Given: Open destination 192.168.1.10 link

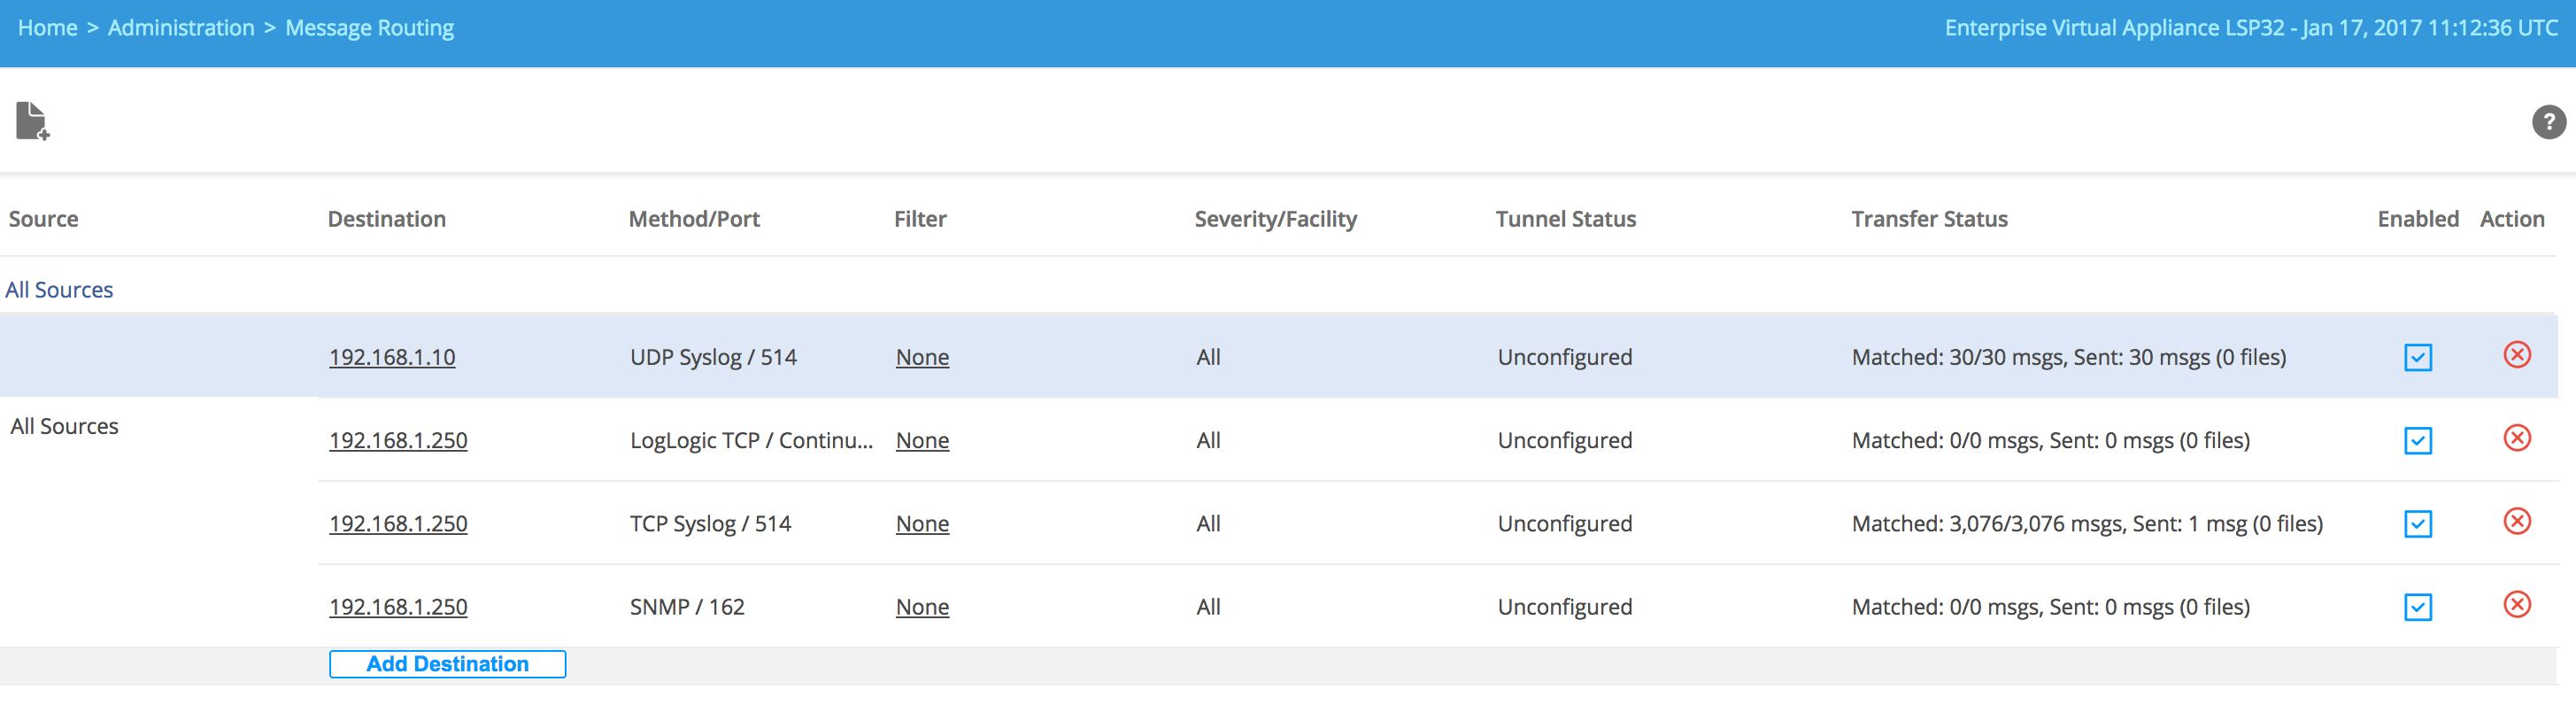Looking at the screenshot, I should (x=392, y=357).
